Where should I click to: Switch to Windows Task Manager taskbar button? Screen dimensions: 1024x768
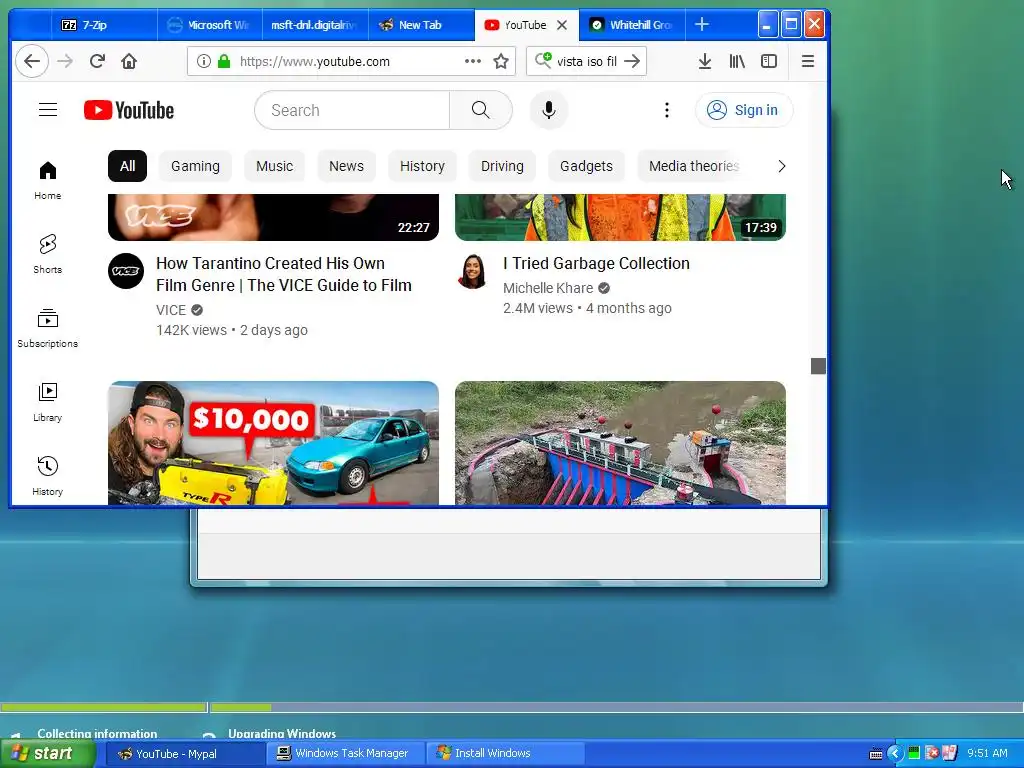coord(346,754)
